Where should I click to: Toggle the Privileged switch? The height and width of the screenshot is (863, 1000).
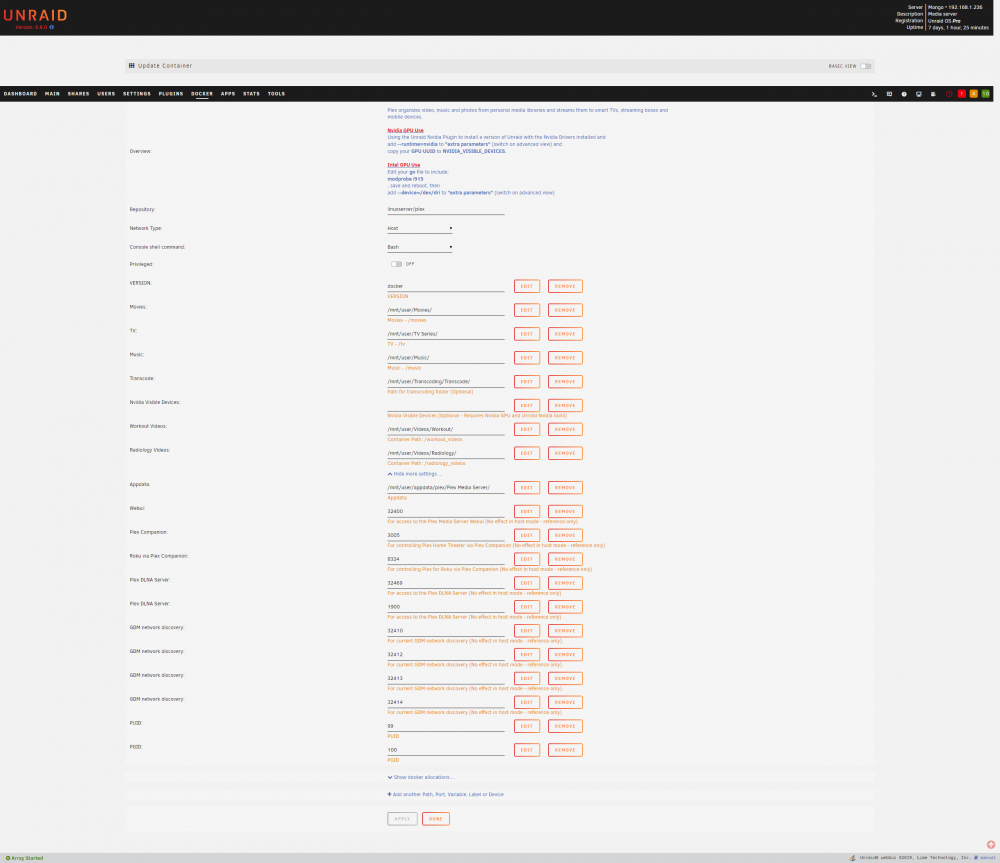(x=397, y=264)
